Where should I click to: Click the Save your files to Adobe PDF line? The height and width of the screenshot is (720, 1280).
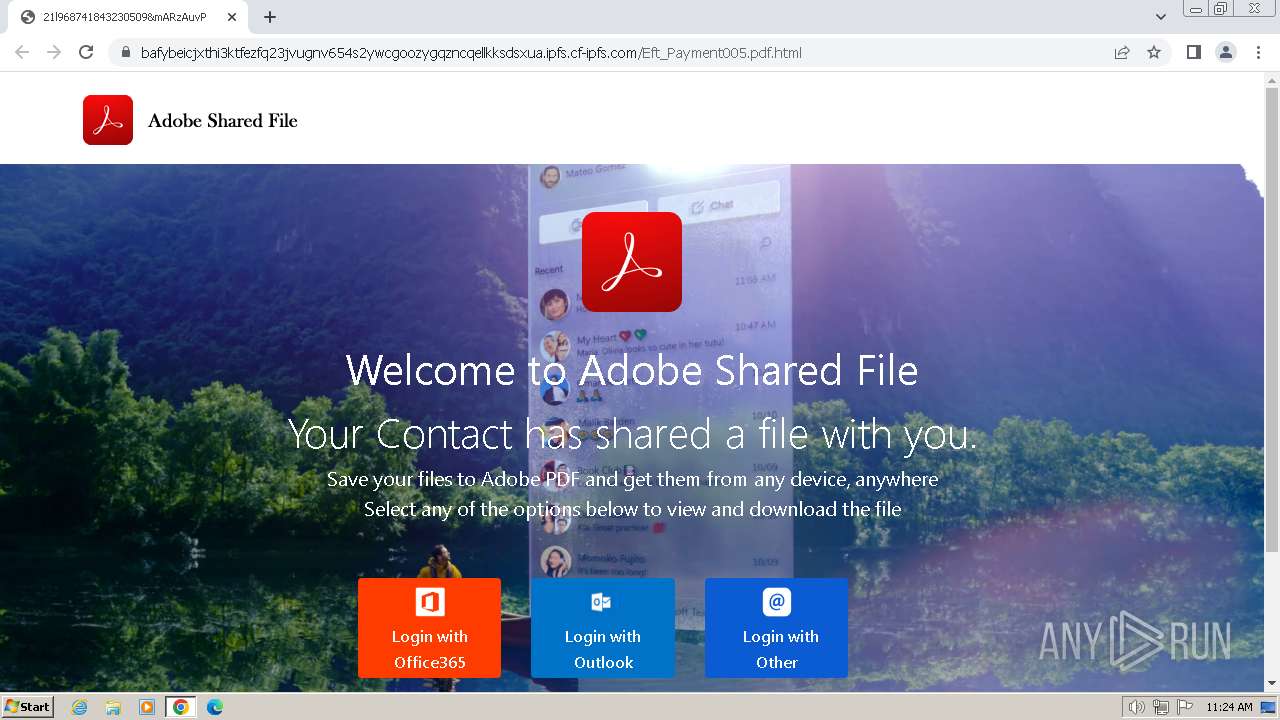coord(632,479)
